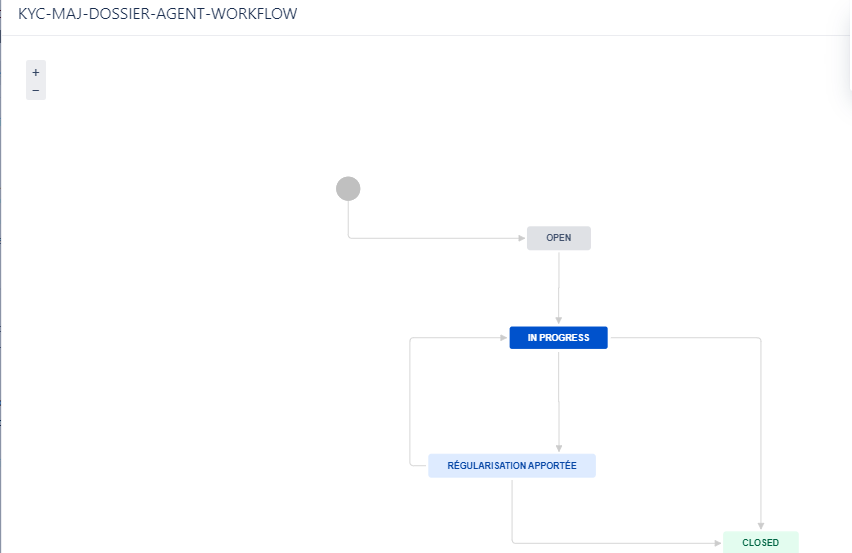This screenshot has width=852, height=553.
Task: Click the KYC-MAJ-DOSSIER-AGENT-WORKFLOW title
Action: [157, 15]
